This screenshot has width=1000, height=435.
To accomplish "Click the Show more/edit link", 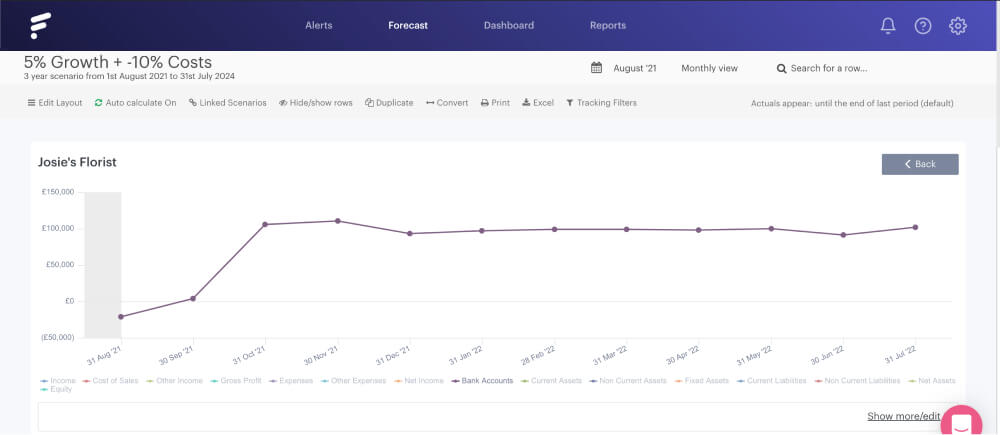I will pyautogui.click(x=903, y=417).
